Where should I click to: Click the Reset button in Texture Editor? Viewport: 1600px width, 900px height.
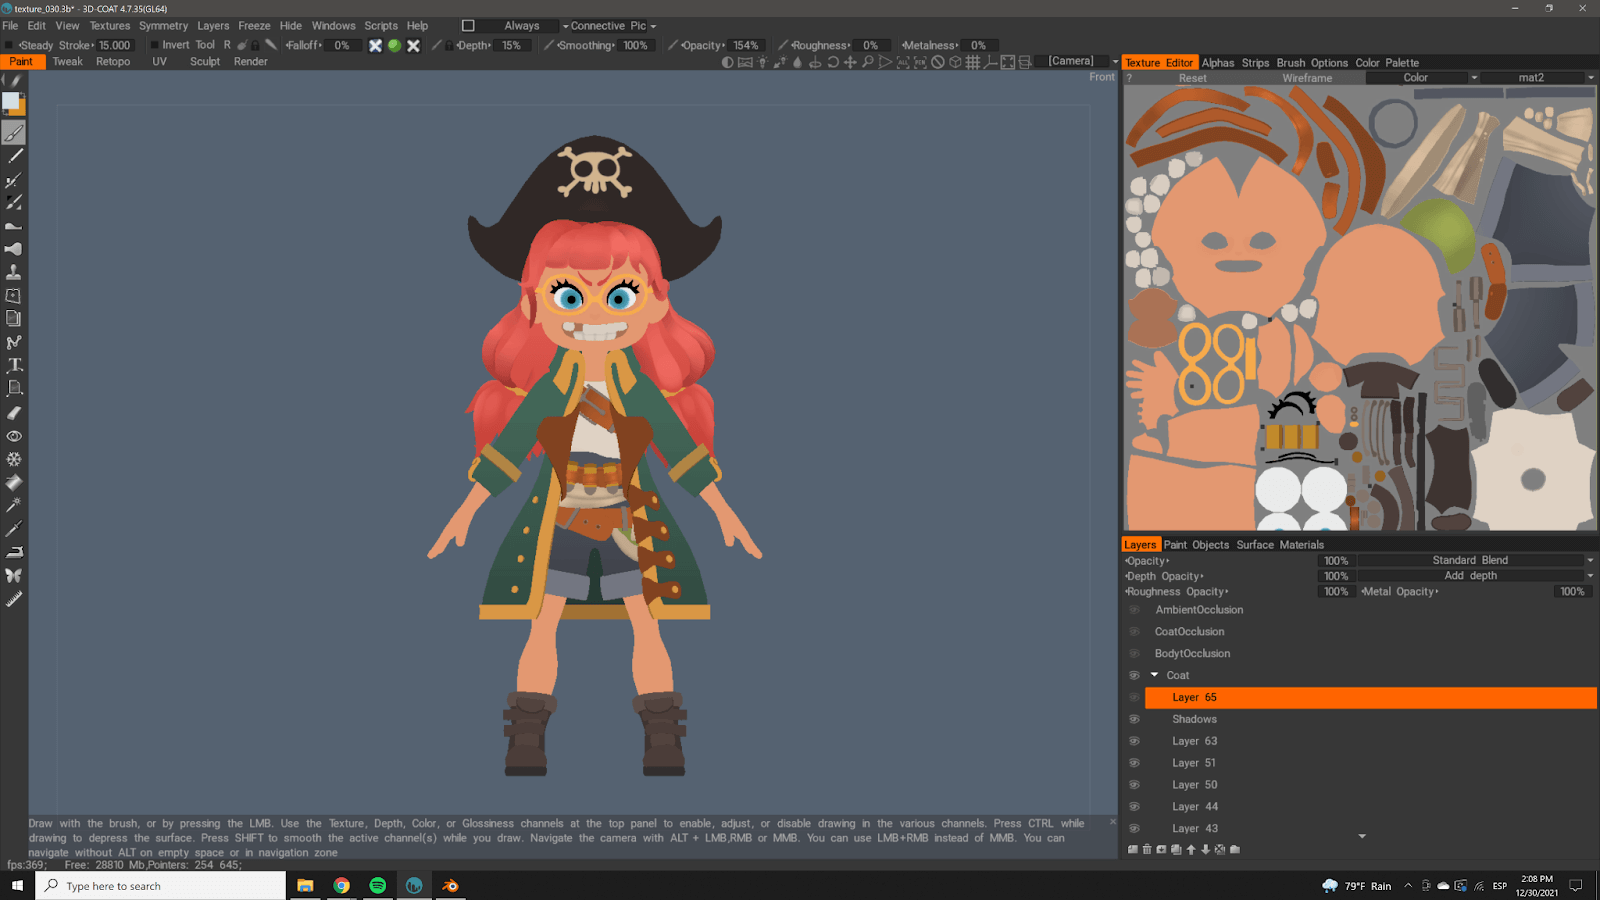1192,78
